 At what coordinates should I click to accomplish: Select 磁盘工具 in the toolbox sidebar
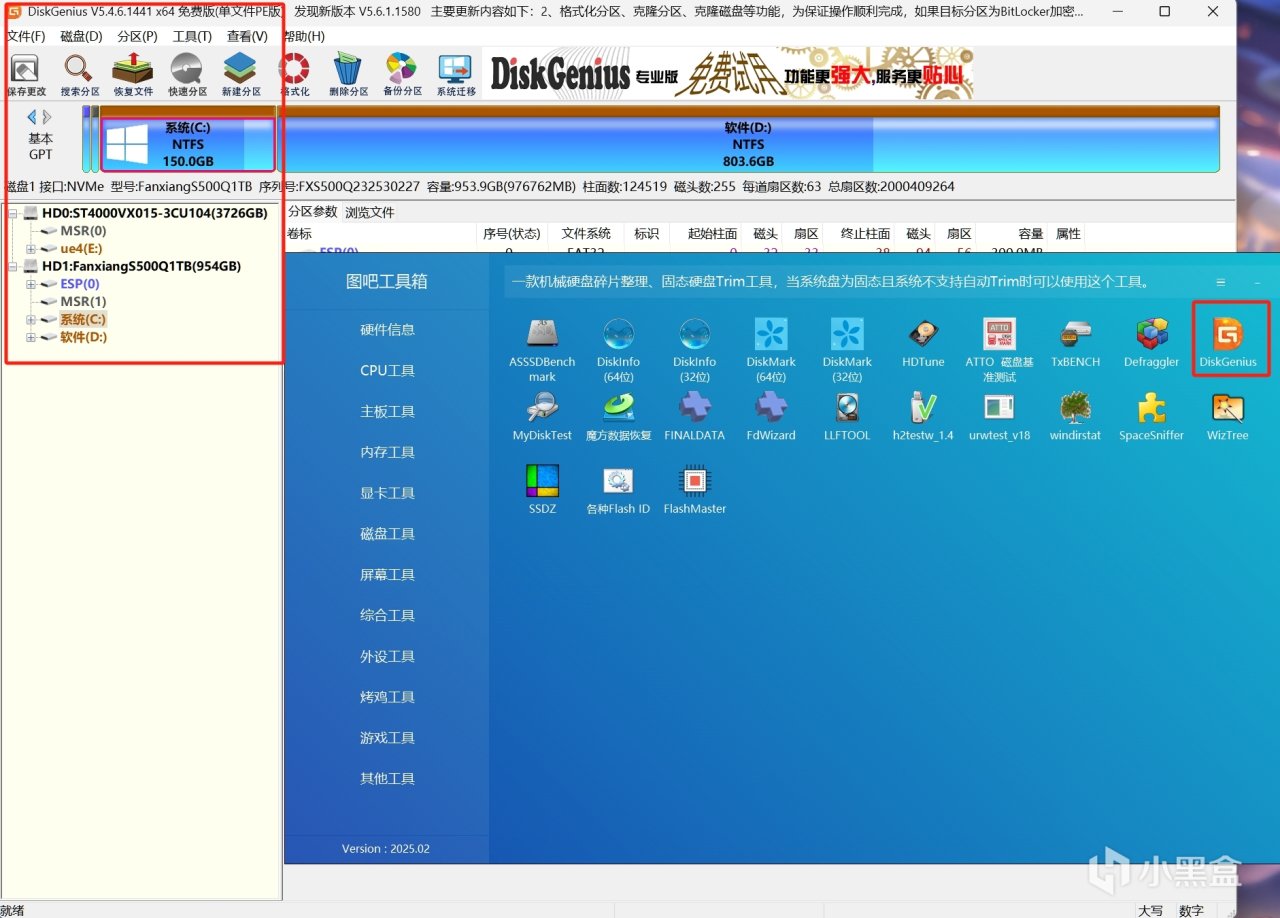pos(387,534)
